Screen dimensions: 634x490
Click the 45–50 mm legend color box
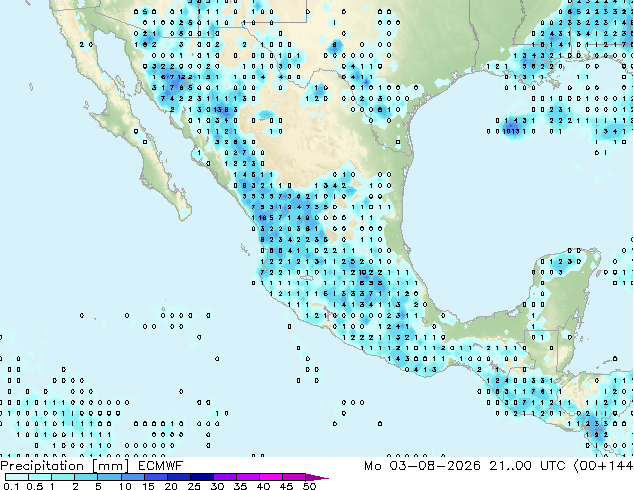294,477
